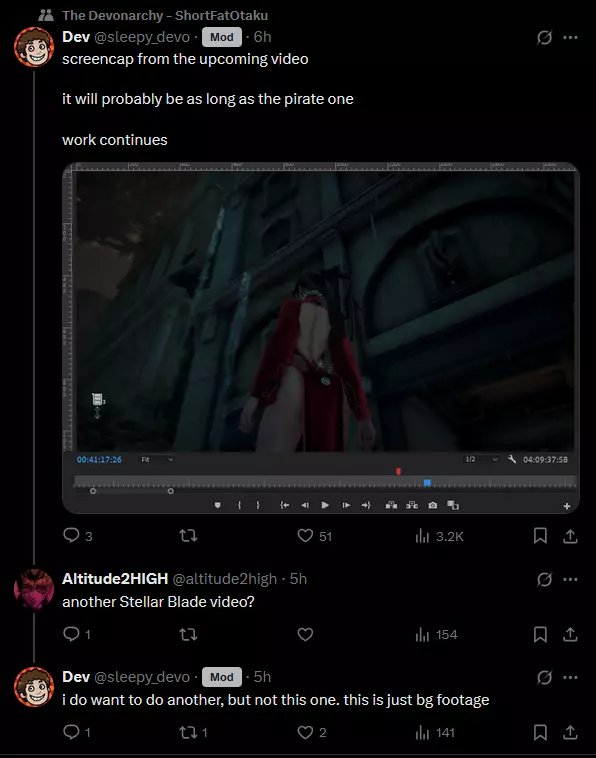The height and width of the screenshot is (758, 596).
Task: Open The Devonarchy - ShortFatOtaku community link
Action: pos(165,15)
